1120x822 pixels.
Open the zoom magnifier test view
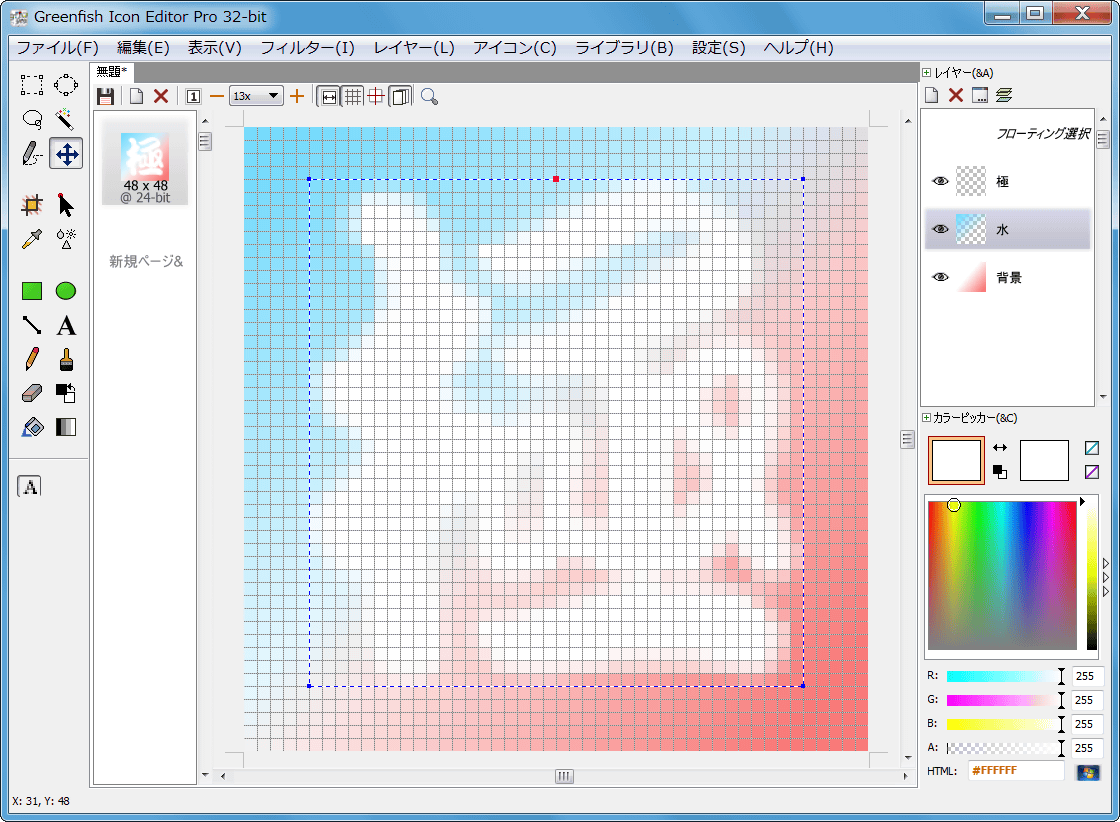point(429,96)
